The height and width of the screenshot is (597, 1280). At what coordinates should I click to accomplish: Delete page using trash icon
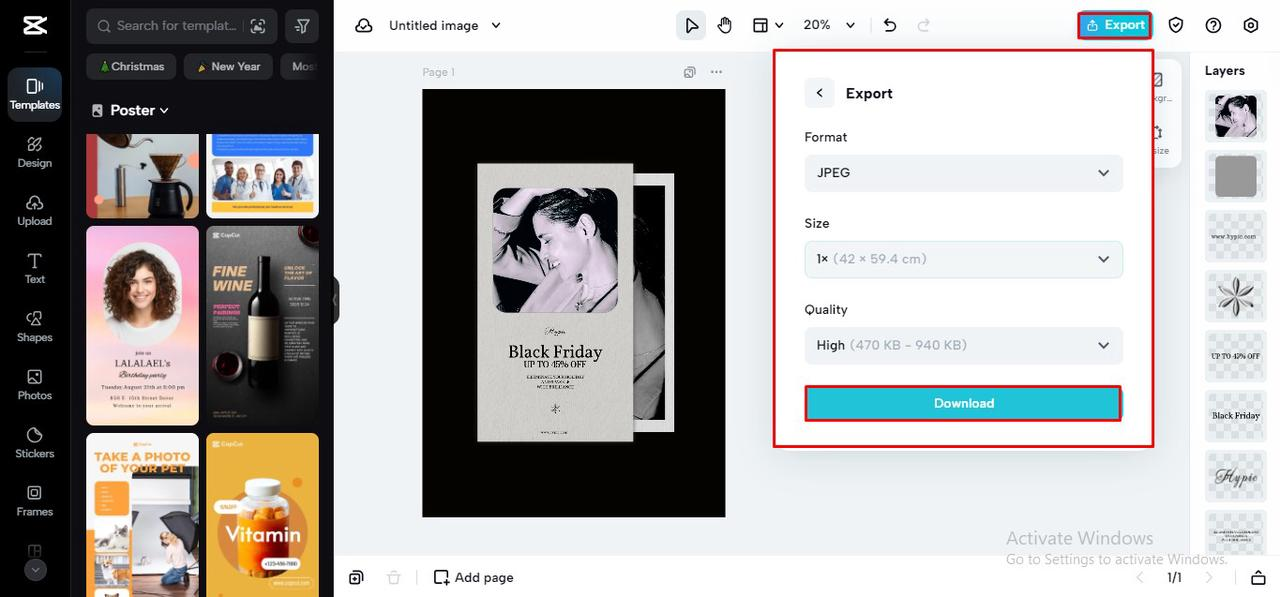(x=394, y=578)
